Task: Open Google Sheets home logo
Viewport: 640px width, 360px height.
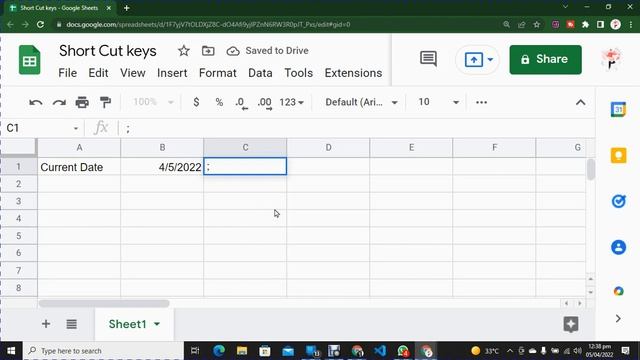Action: [x=29, y=60]
